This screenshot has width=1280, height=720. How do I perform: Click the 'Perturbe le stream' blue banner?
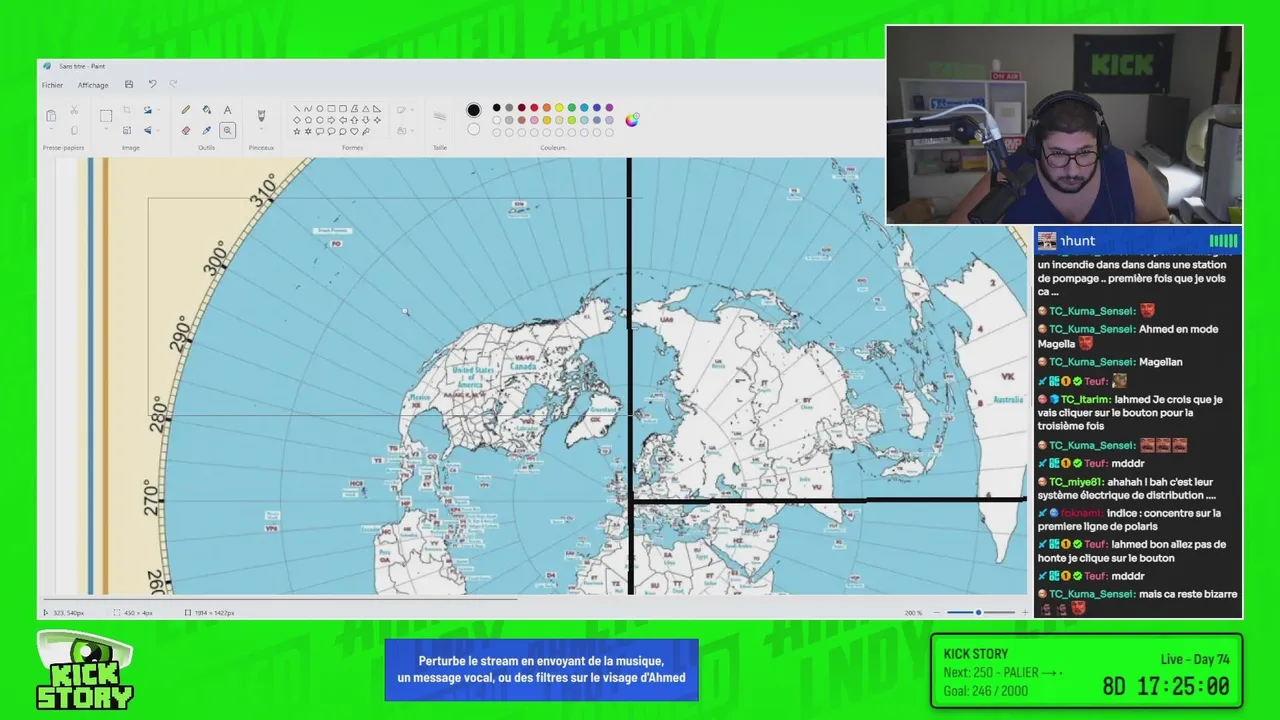point(541,669)
